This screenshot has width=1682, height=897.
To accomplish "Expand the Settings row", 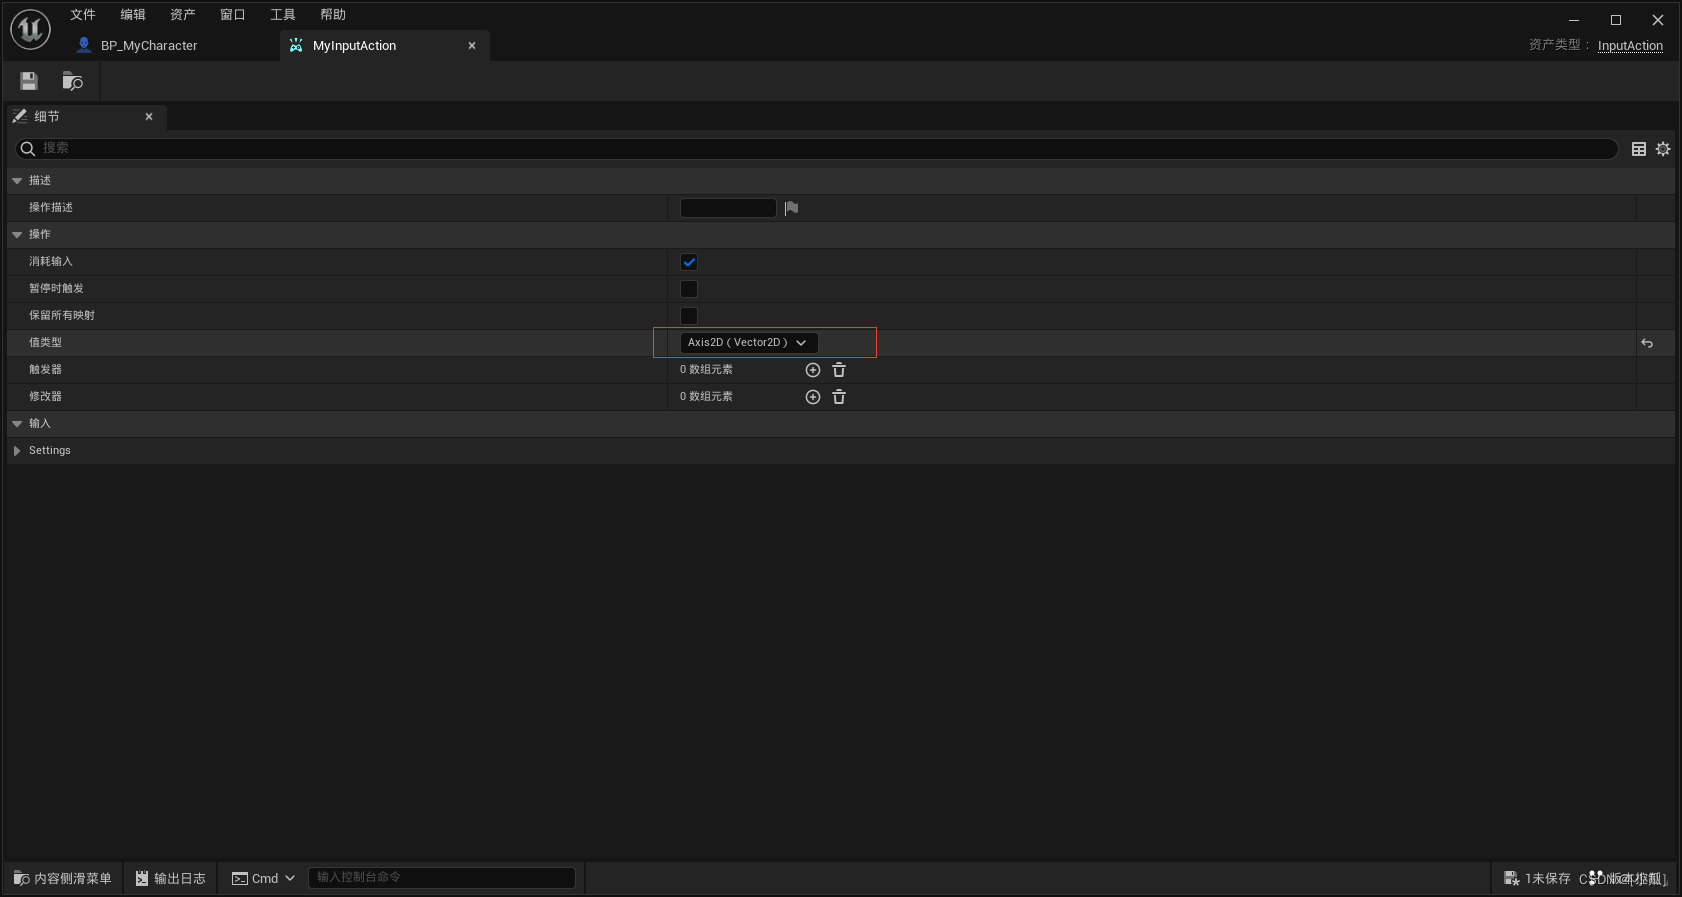I will 17,451.
